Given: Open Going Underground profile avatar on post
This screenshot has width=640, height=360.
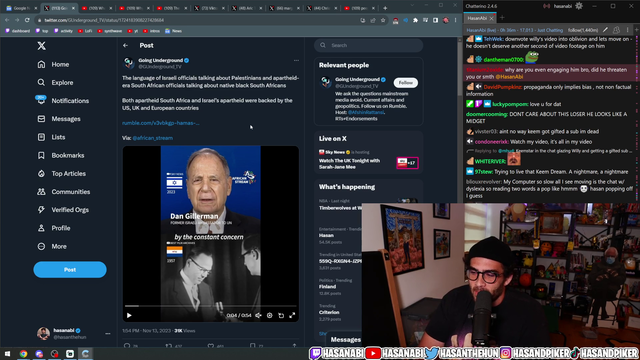Looking at the screenshot, I should coord(129,63).
